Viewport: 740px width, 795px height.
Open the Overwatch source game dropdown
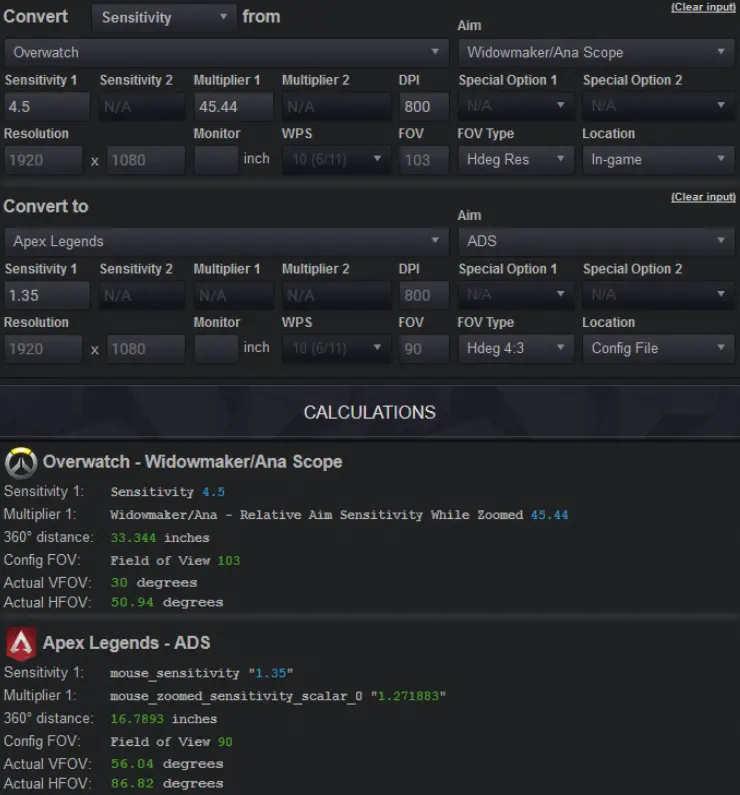click(x=227, y=53)
